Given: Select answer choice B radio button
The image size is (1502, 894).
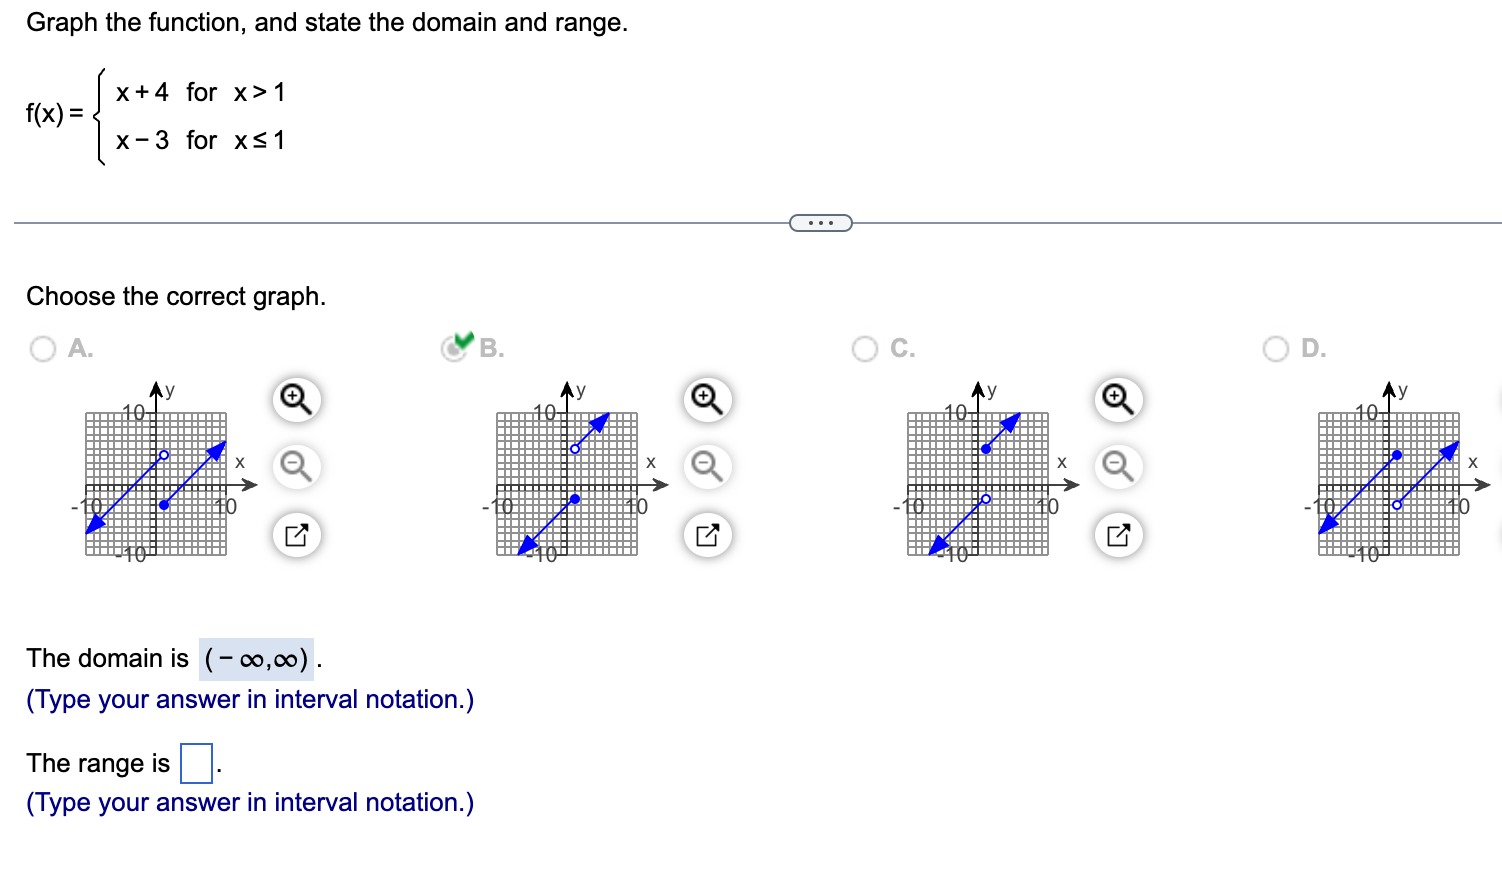Looking at the screenshot, I should (x=455, y=348).
